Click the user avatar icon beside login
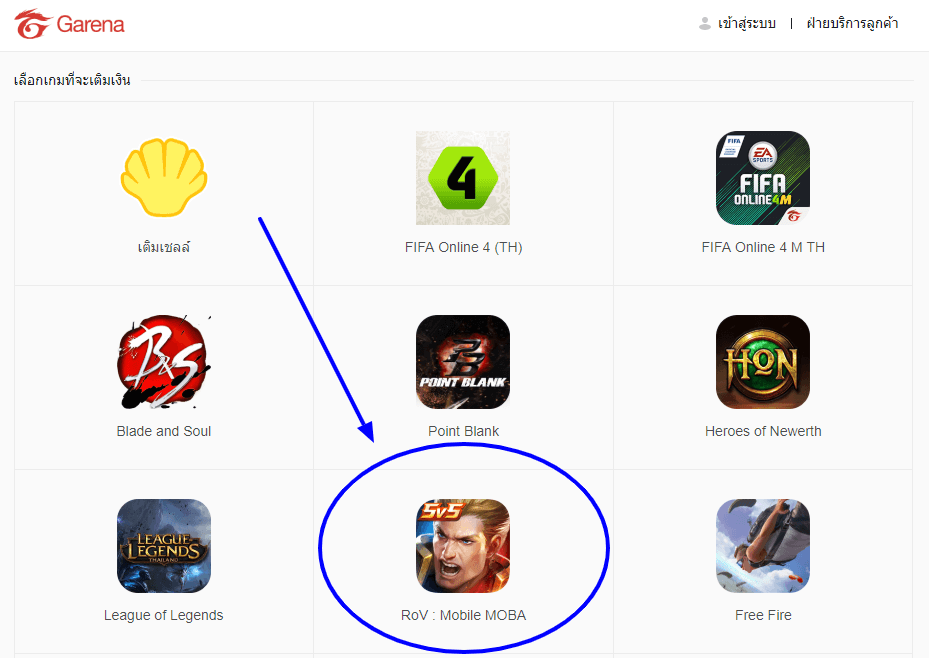 point(704,24)
